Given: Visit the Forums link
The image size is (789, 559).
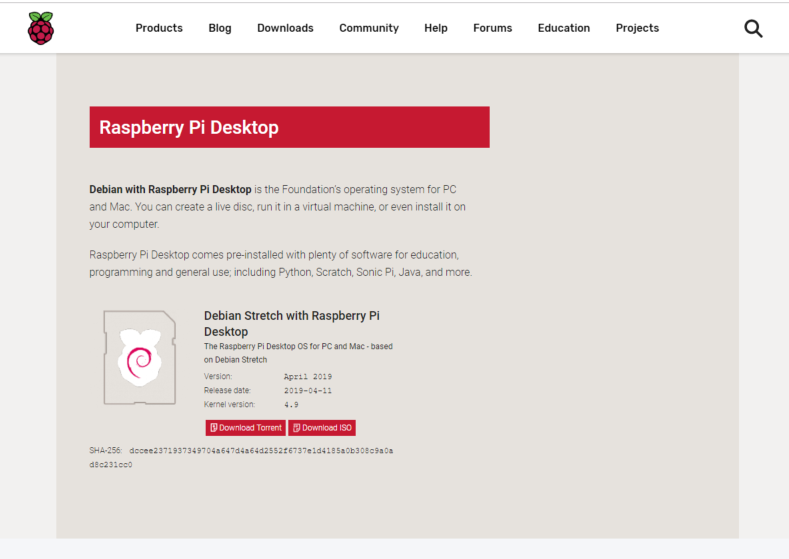Looking at the screenshot, I should (x=493, y=28).
